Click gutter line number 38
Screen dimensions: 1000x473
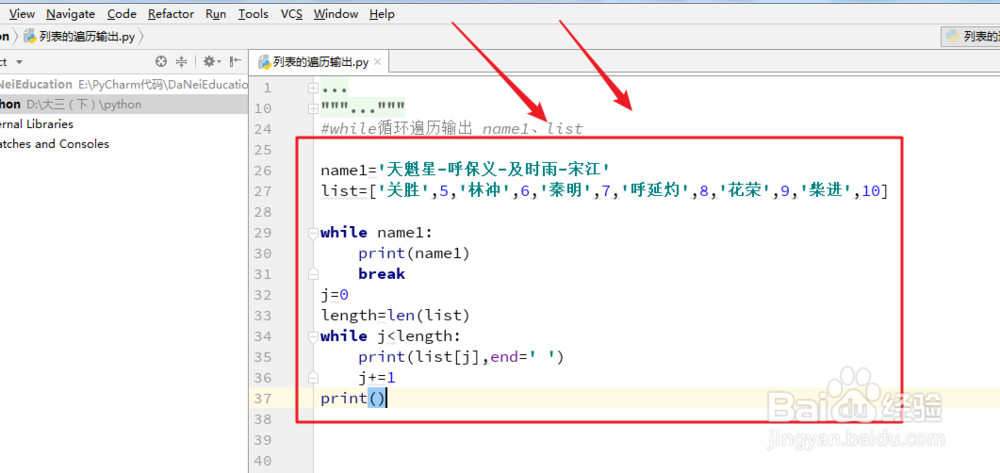263,419
